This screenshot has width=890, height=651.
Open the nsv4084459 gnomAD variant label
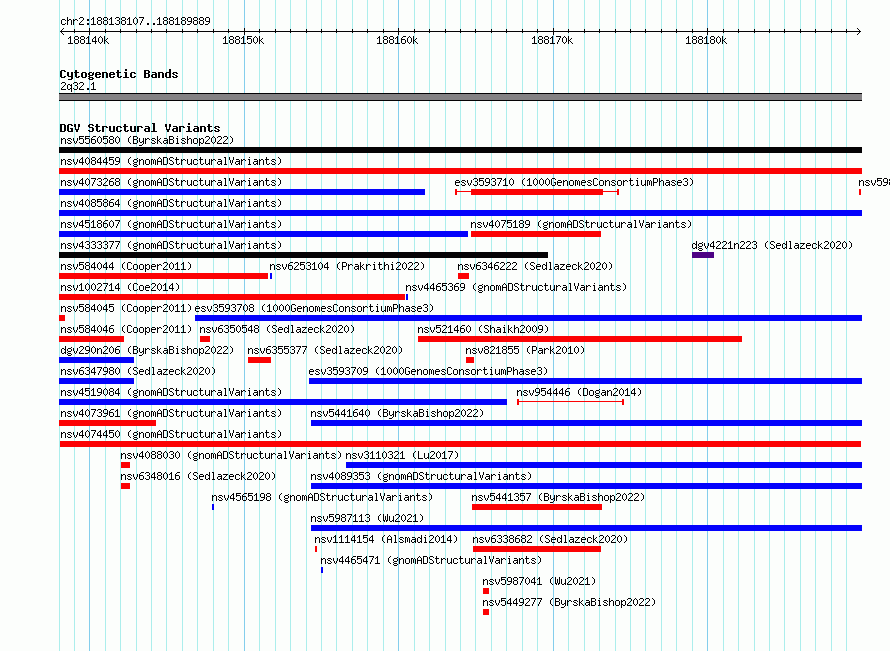[x=171, y=161]
